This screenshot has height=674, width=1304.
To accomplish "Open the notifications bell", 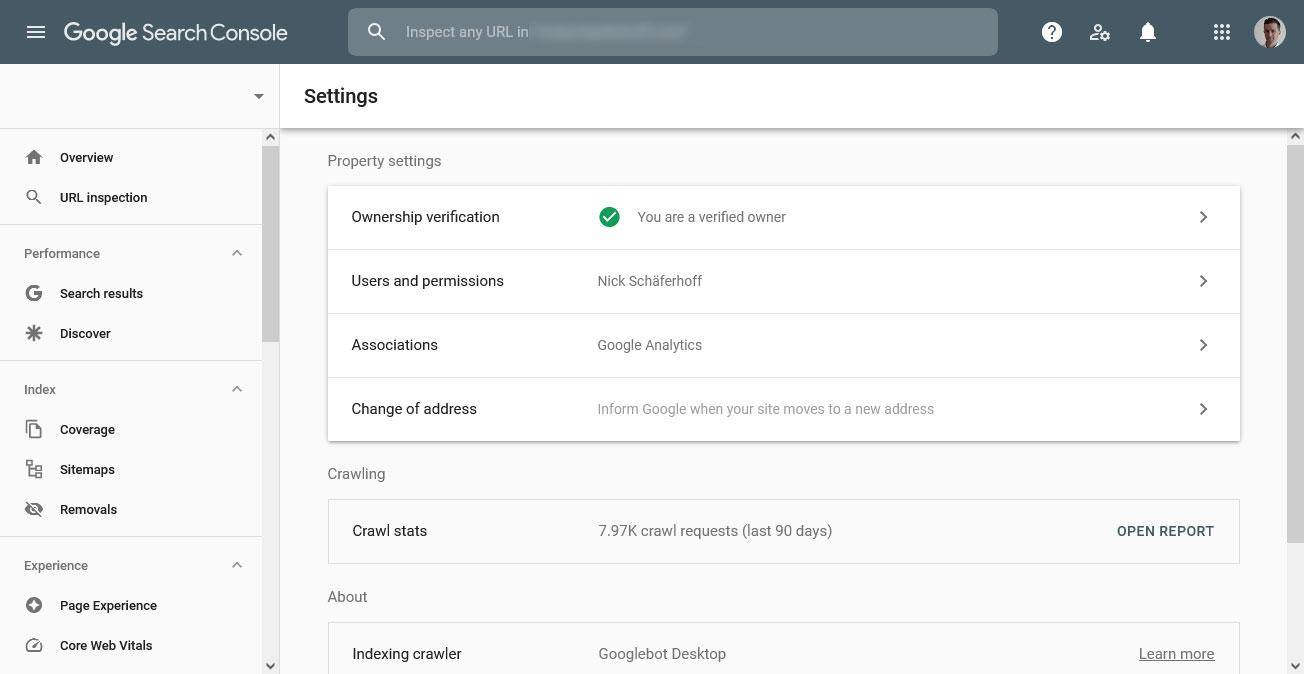I will coord(1148,32).
